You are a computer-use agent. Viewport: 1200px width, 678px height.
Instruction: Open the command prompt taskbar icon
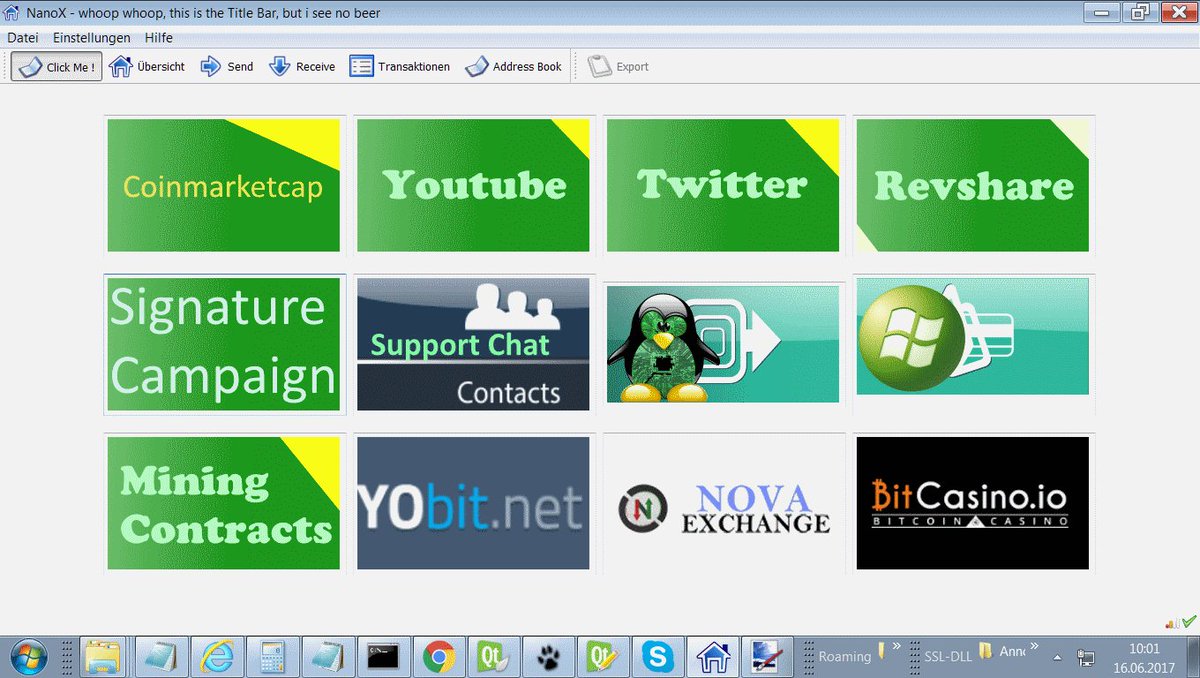click(x=383, y=657)
